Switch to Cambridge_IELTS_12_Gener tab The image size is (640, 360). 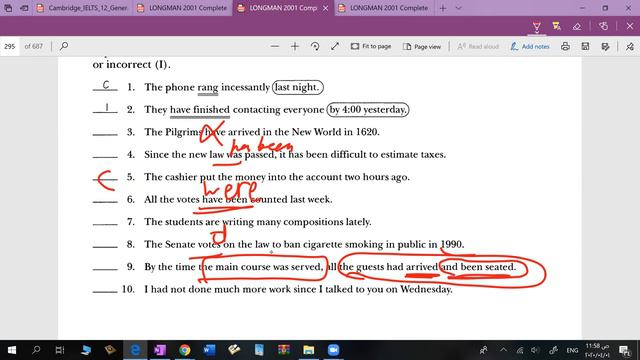click(x=82, y=8)
